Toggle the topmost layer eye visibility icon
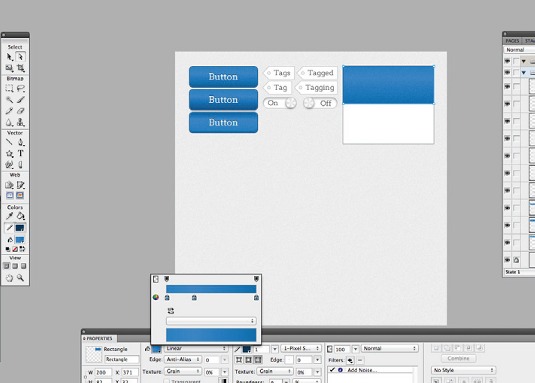 click(x=507, y=61)
